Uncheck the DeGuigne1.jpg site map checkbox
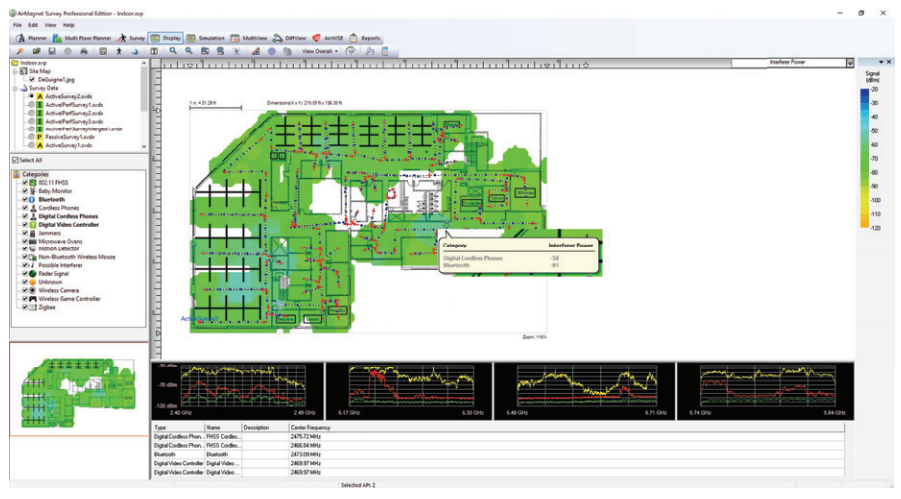The width and height of the screenshot is (901, 499). coord(32,80)
